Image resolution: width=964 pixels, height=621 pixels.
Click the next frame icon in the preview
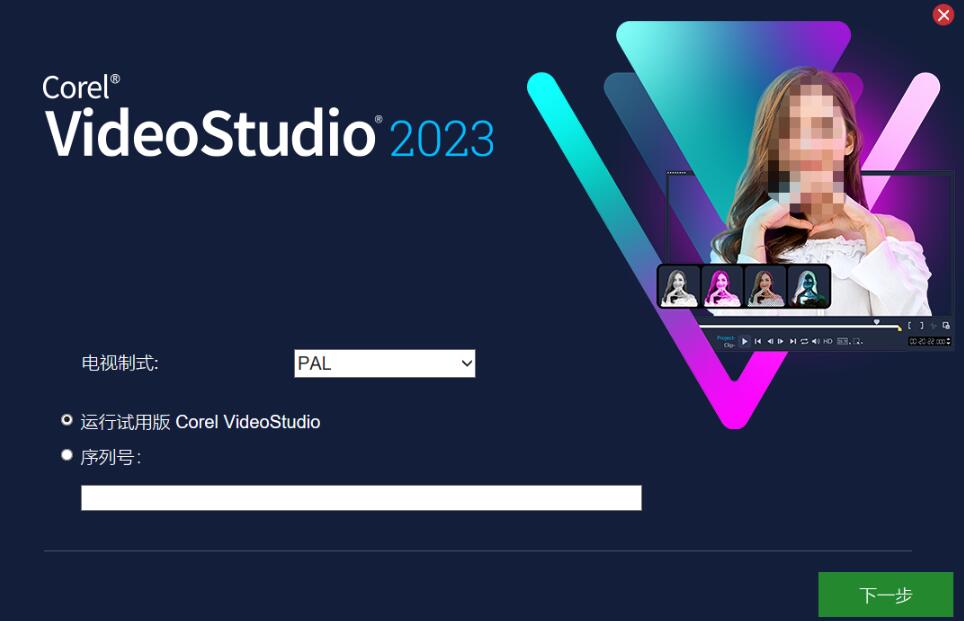pyautogui.click(x=781, y=341)
